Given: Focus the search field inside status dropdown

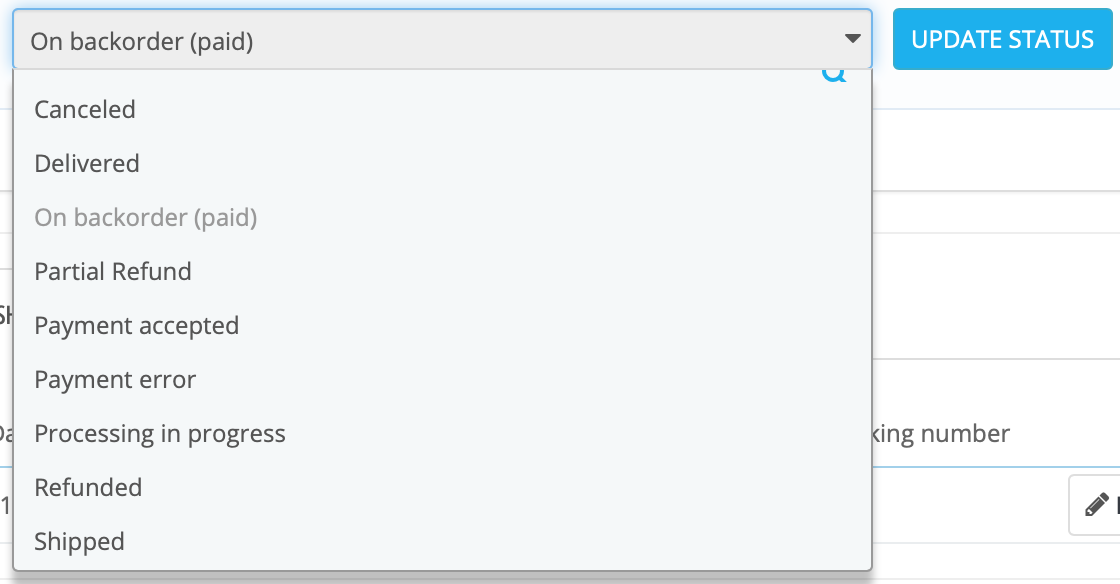Looking at the screenshot, I should pyautogui.click(x=420, y=75).
